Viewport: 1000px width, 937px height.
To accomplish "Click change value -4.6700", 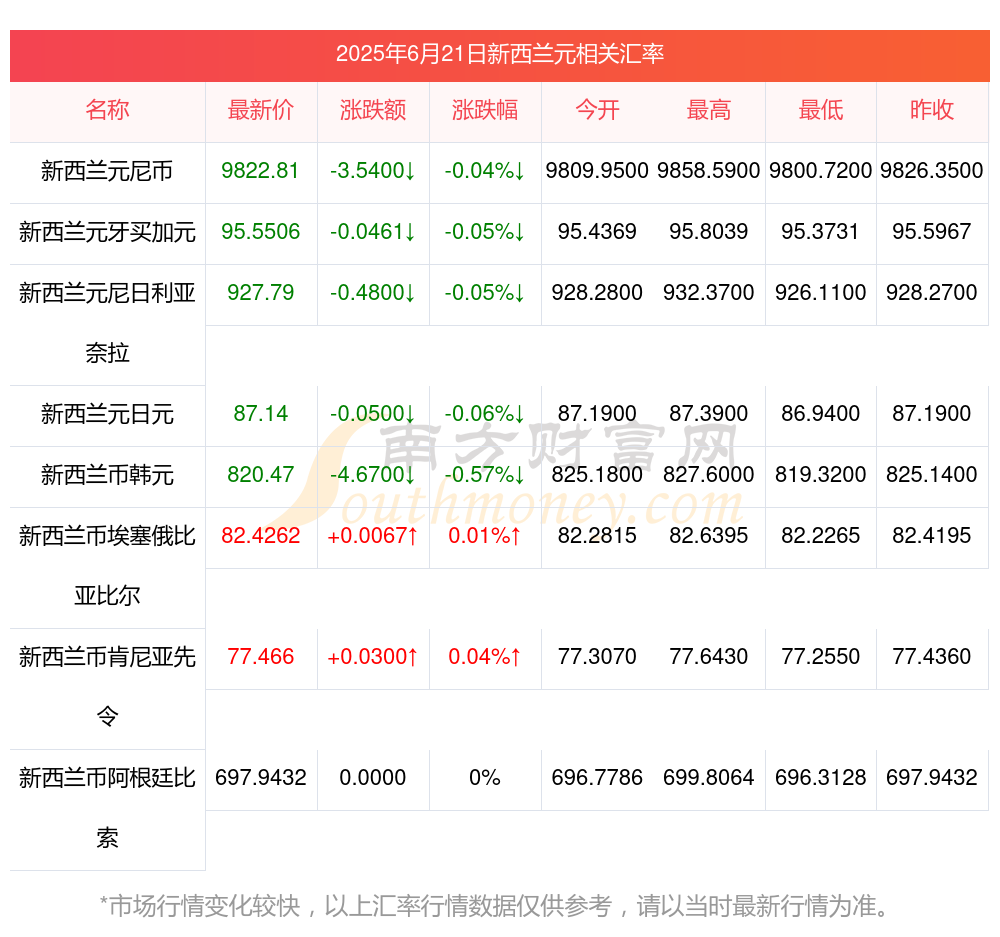I will pyautogui.click(x=372, y=475).
